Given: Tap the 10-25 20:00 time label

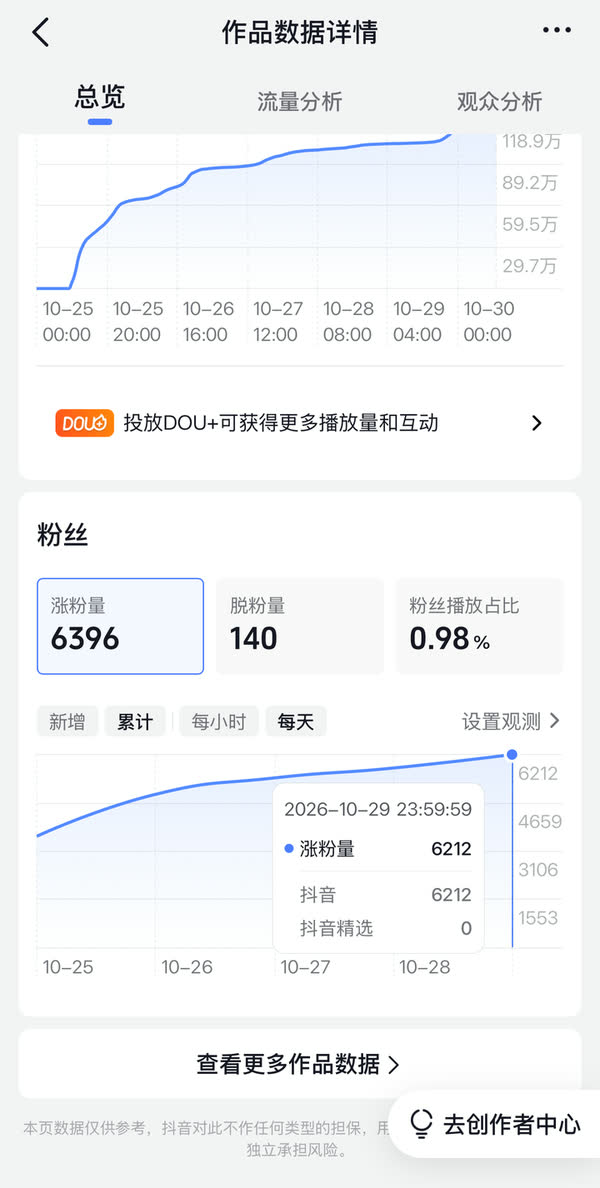Looking at the screenshot, I should click(x=138, y=321).
